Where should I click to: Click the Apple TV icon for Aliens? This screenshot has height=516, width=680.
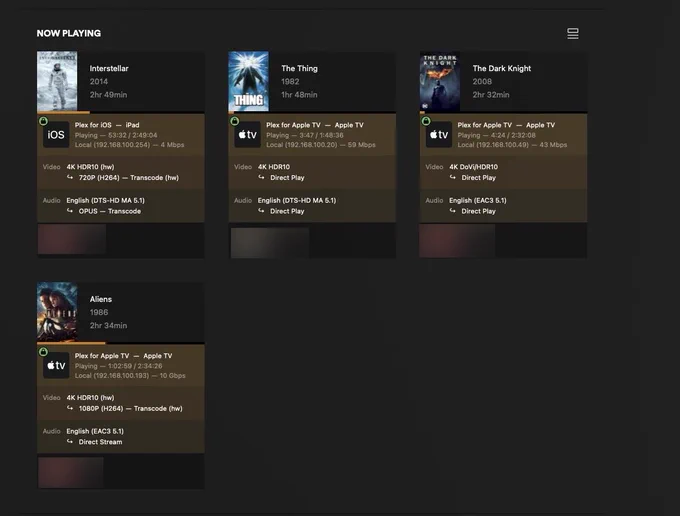[x=56, y=366]
